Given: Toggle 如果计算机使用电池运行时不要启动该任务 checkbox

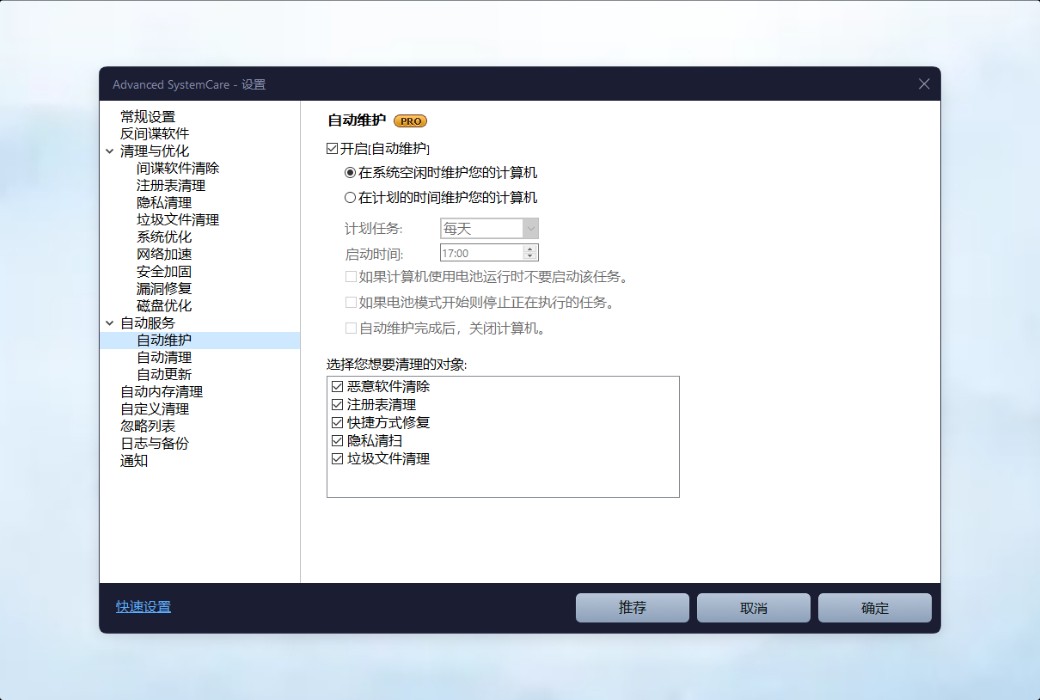Looking at the screenshot, I should 351,277.
